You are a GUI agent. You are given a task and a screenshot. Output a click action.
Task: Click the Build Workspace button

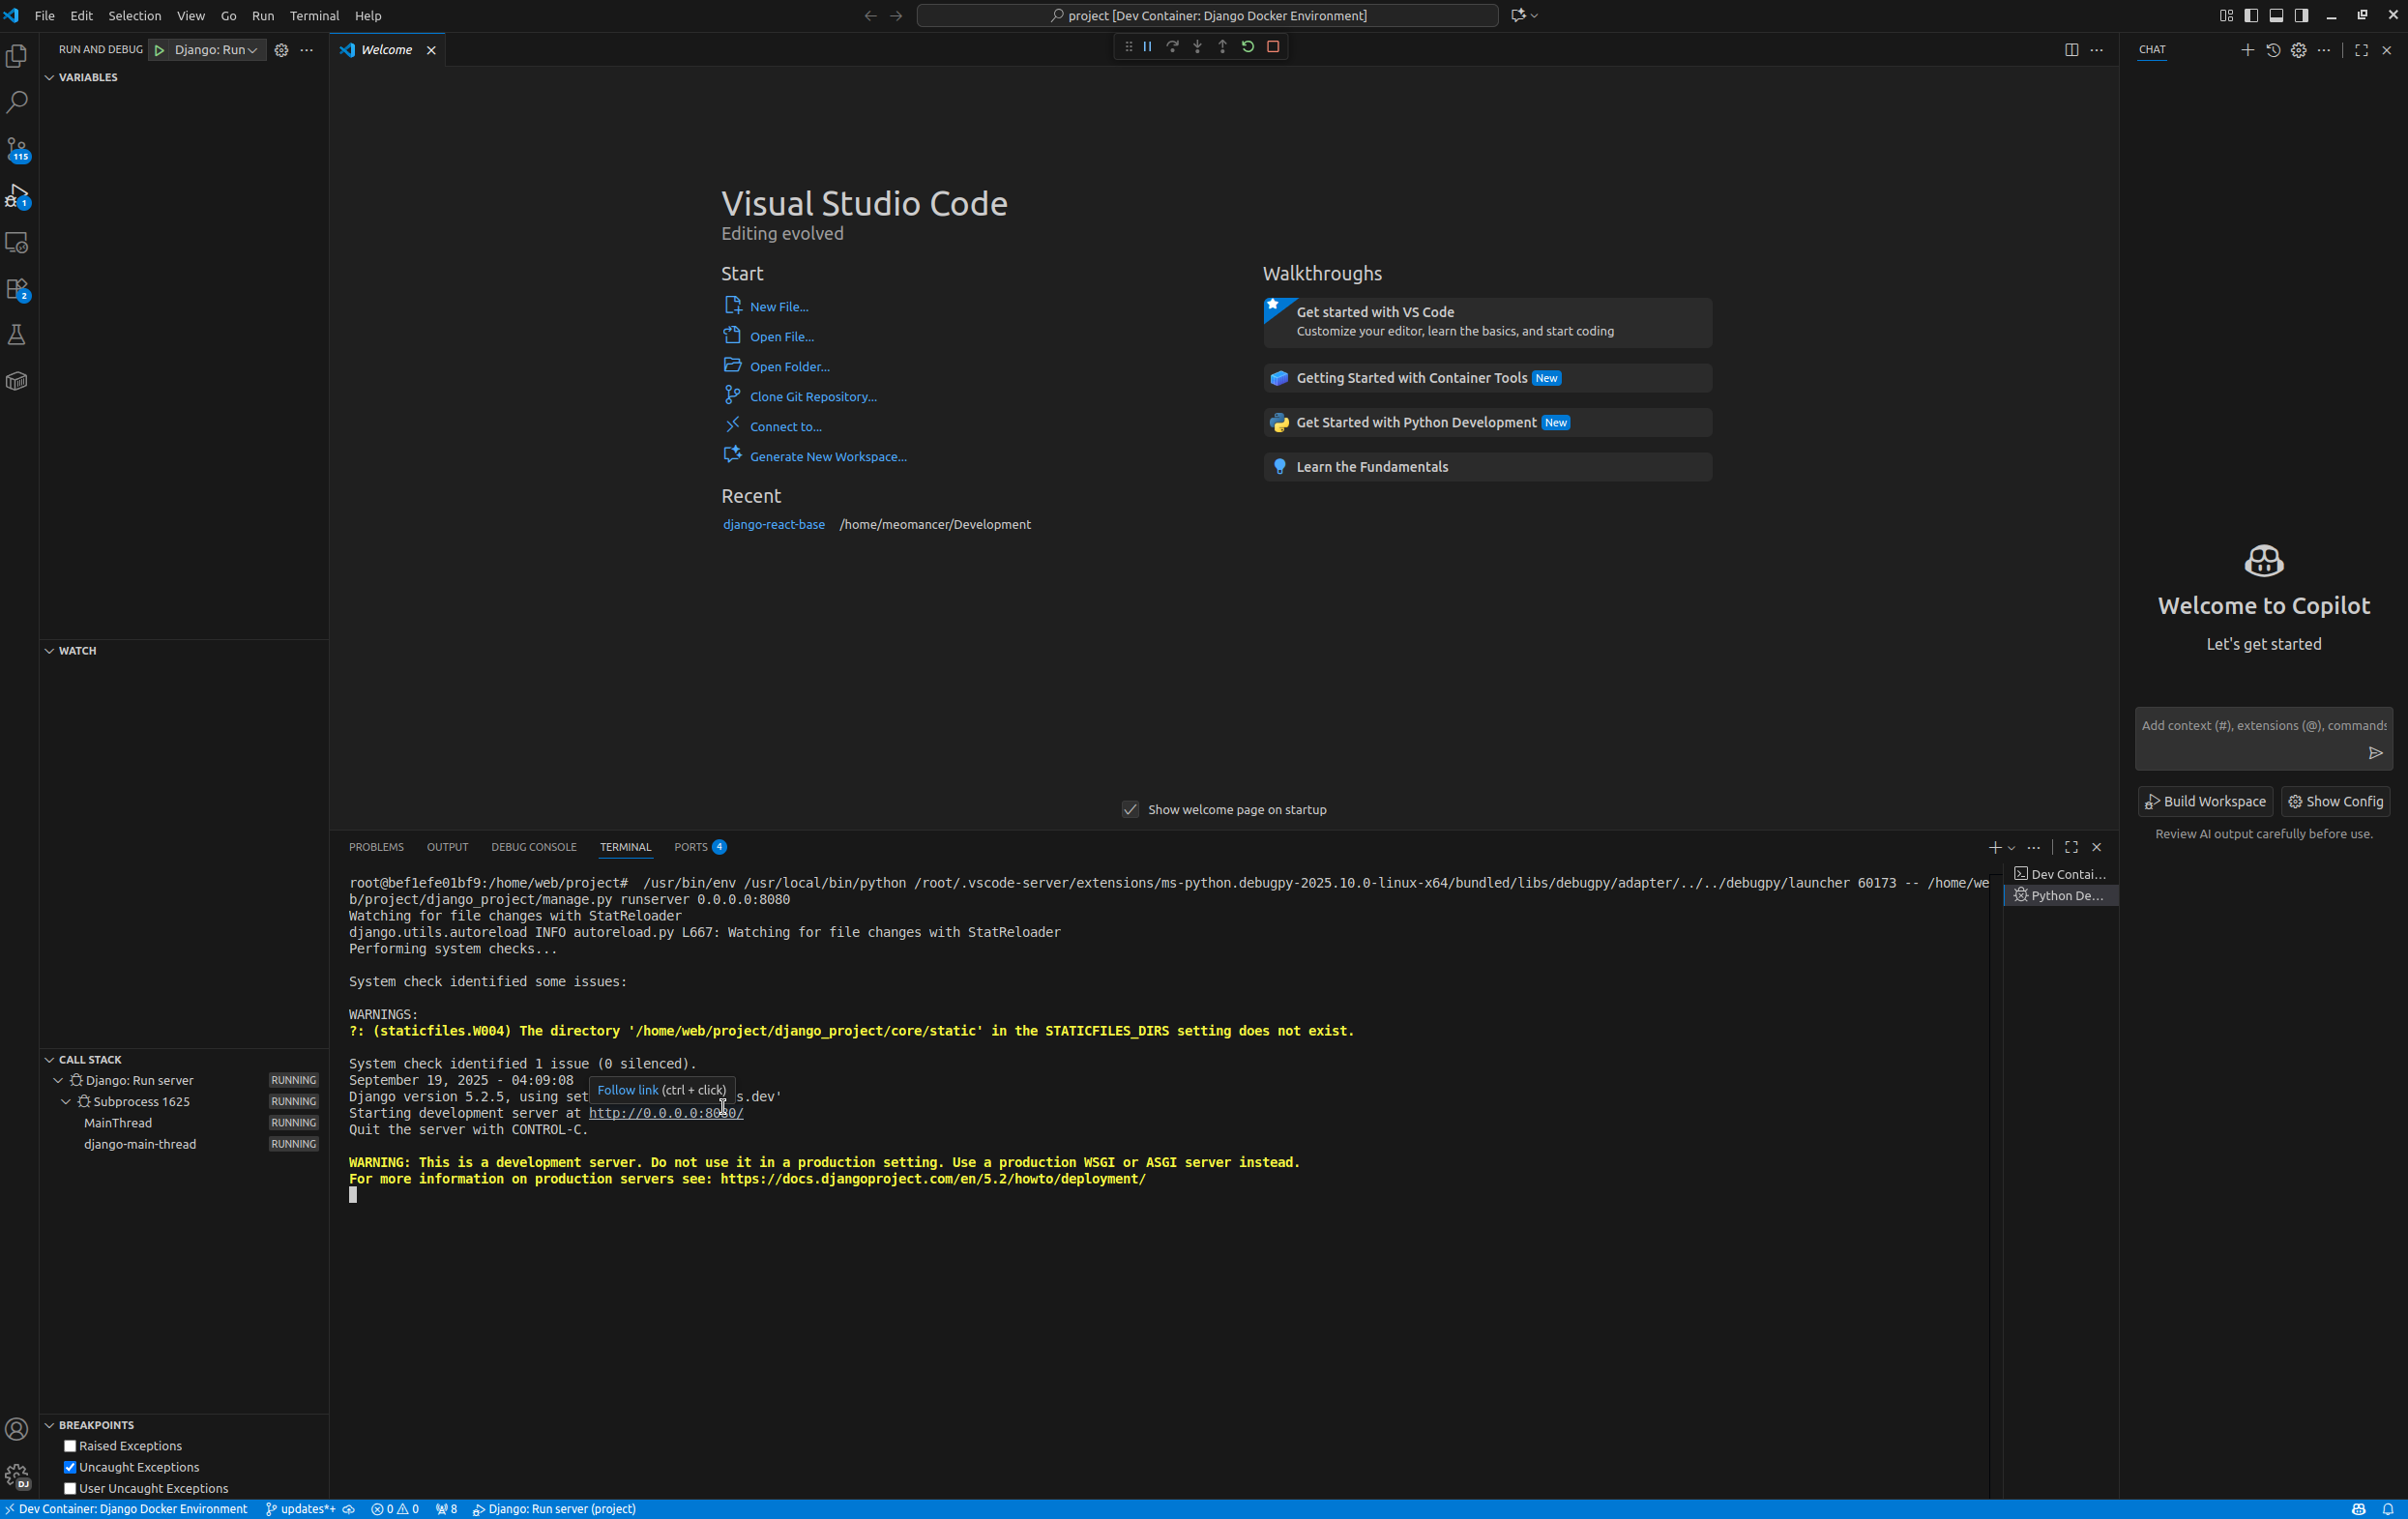coord(2205,801)
